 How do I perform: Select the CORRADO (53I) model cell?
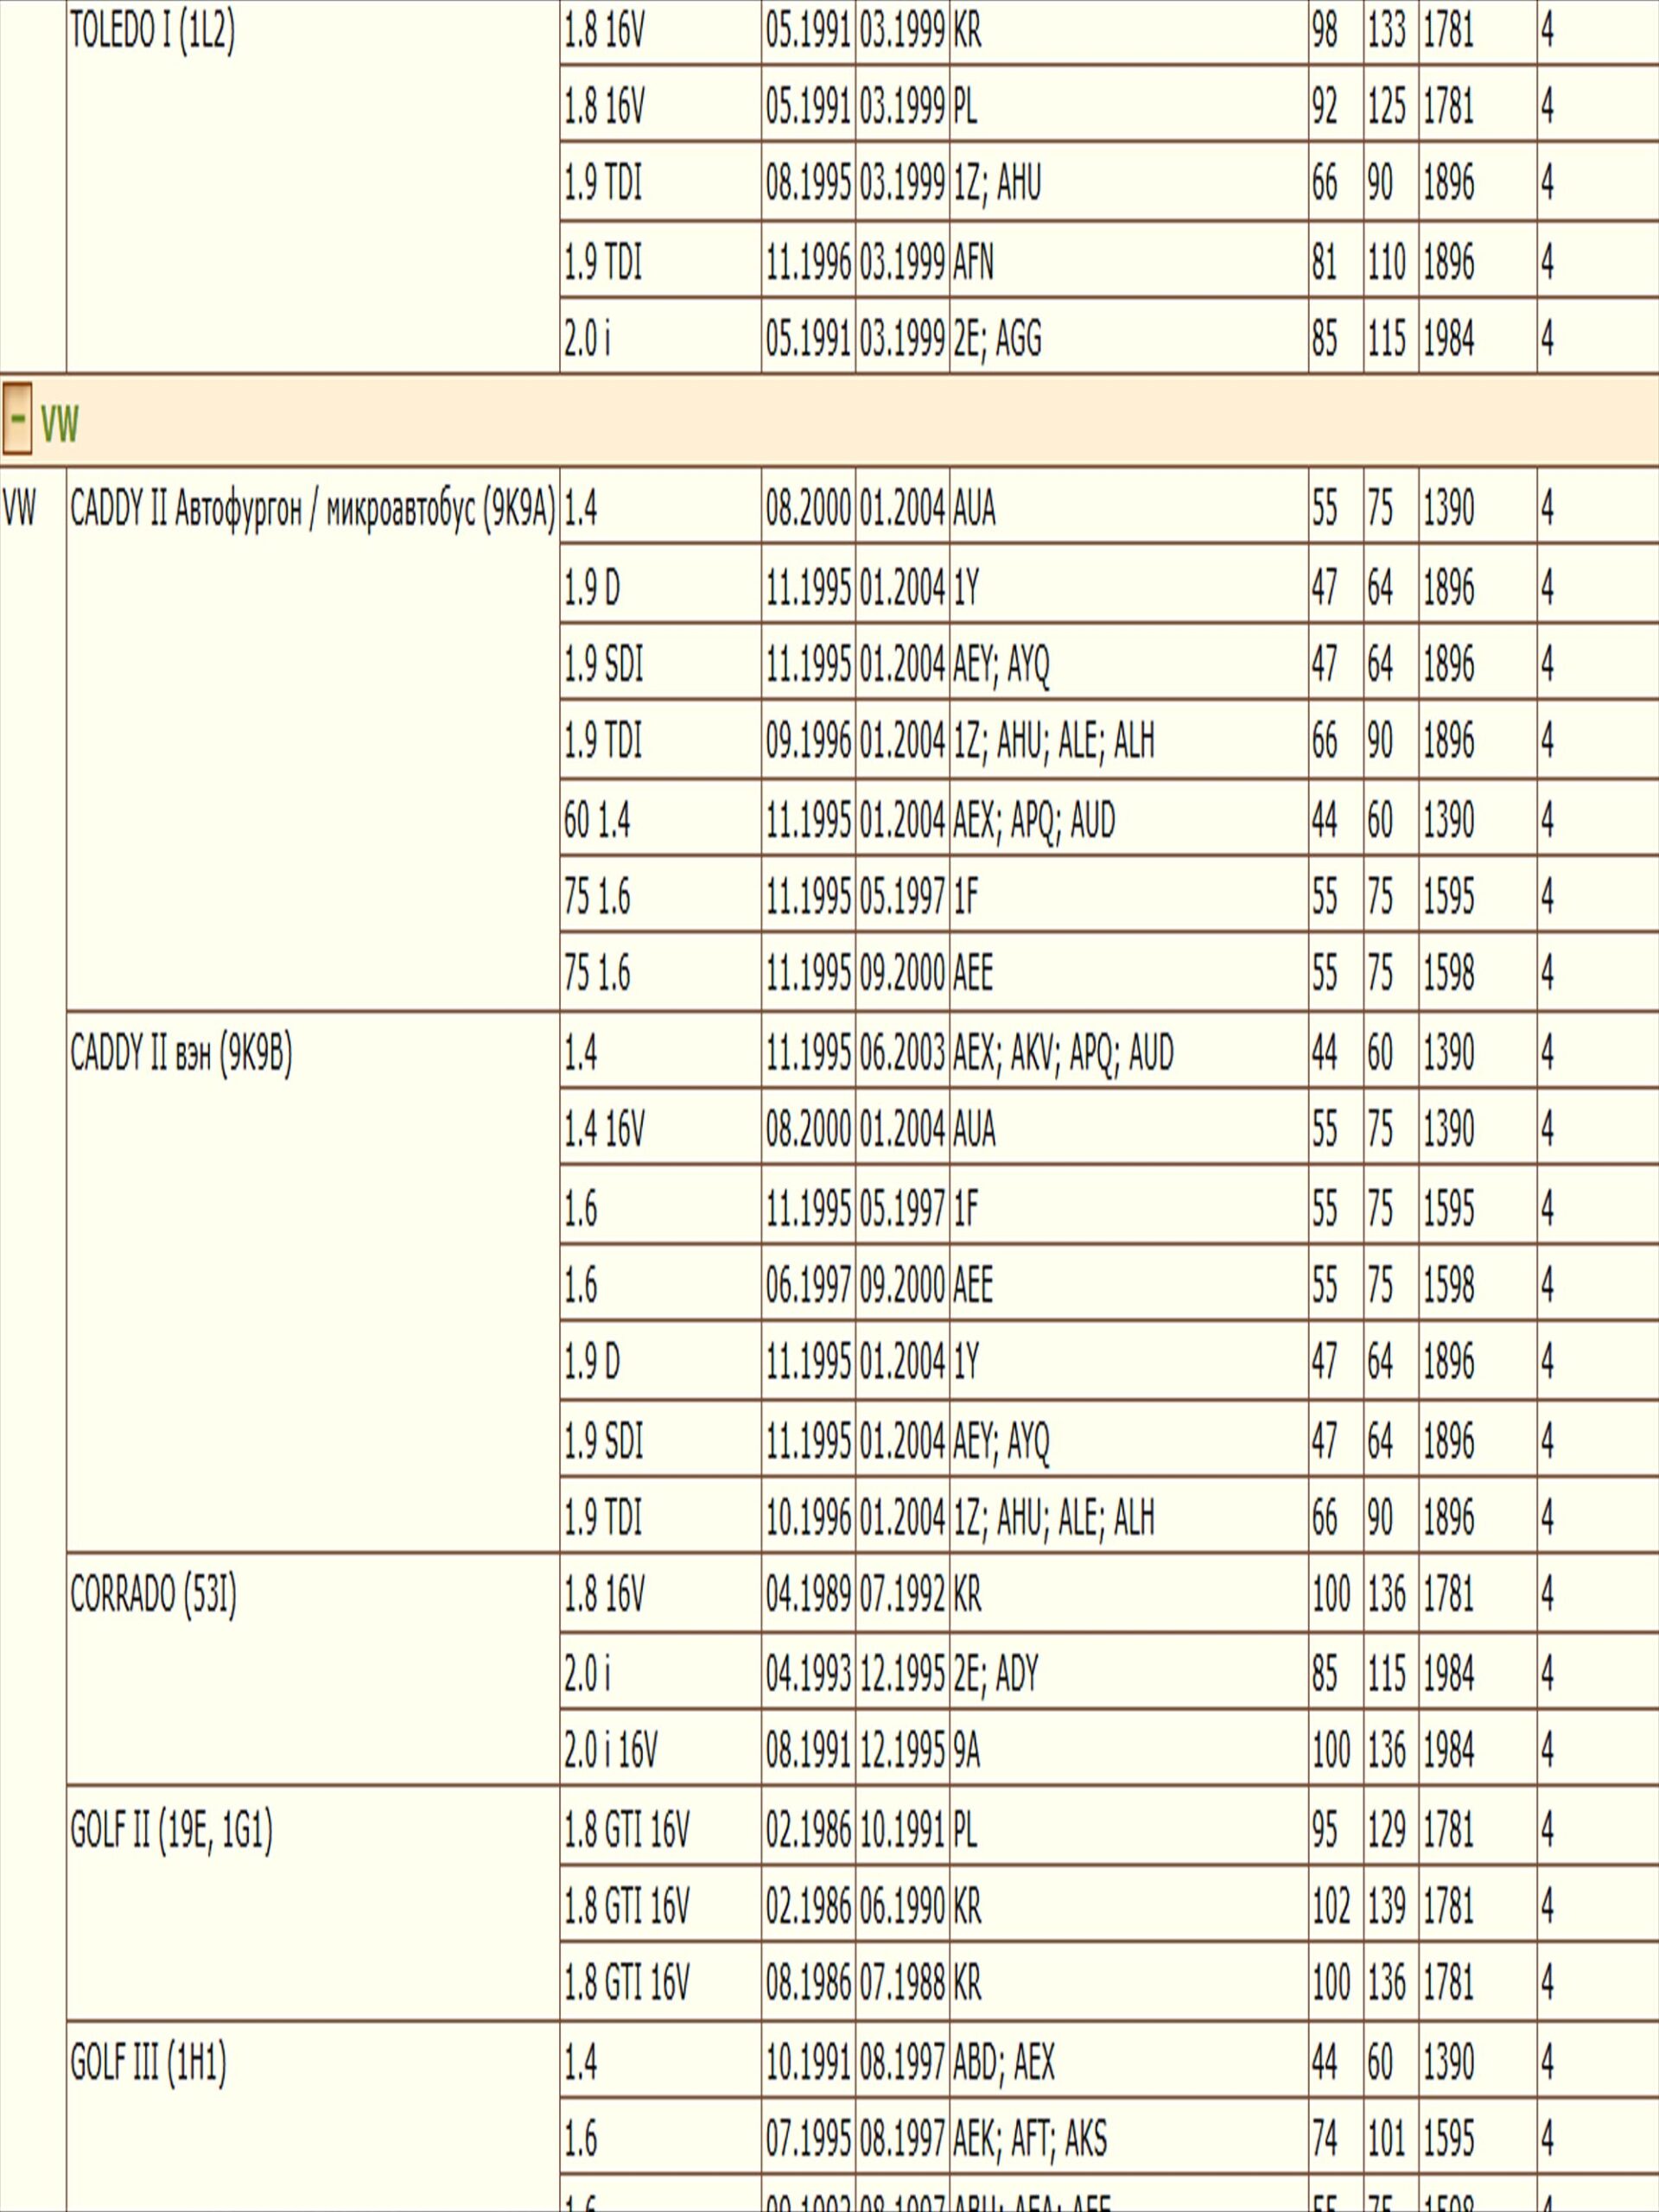[x=153, y=1594]
